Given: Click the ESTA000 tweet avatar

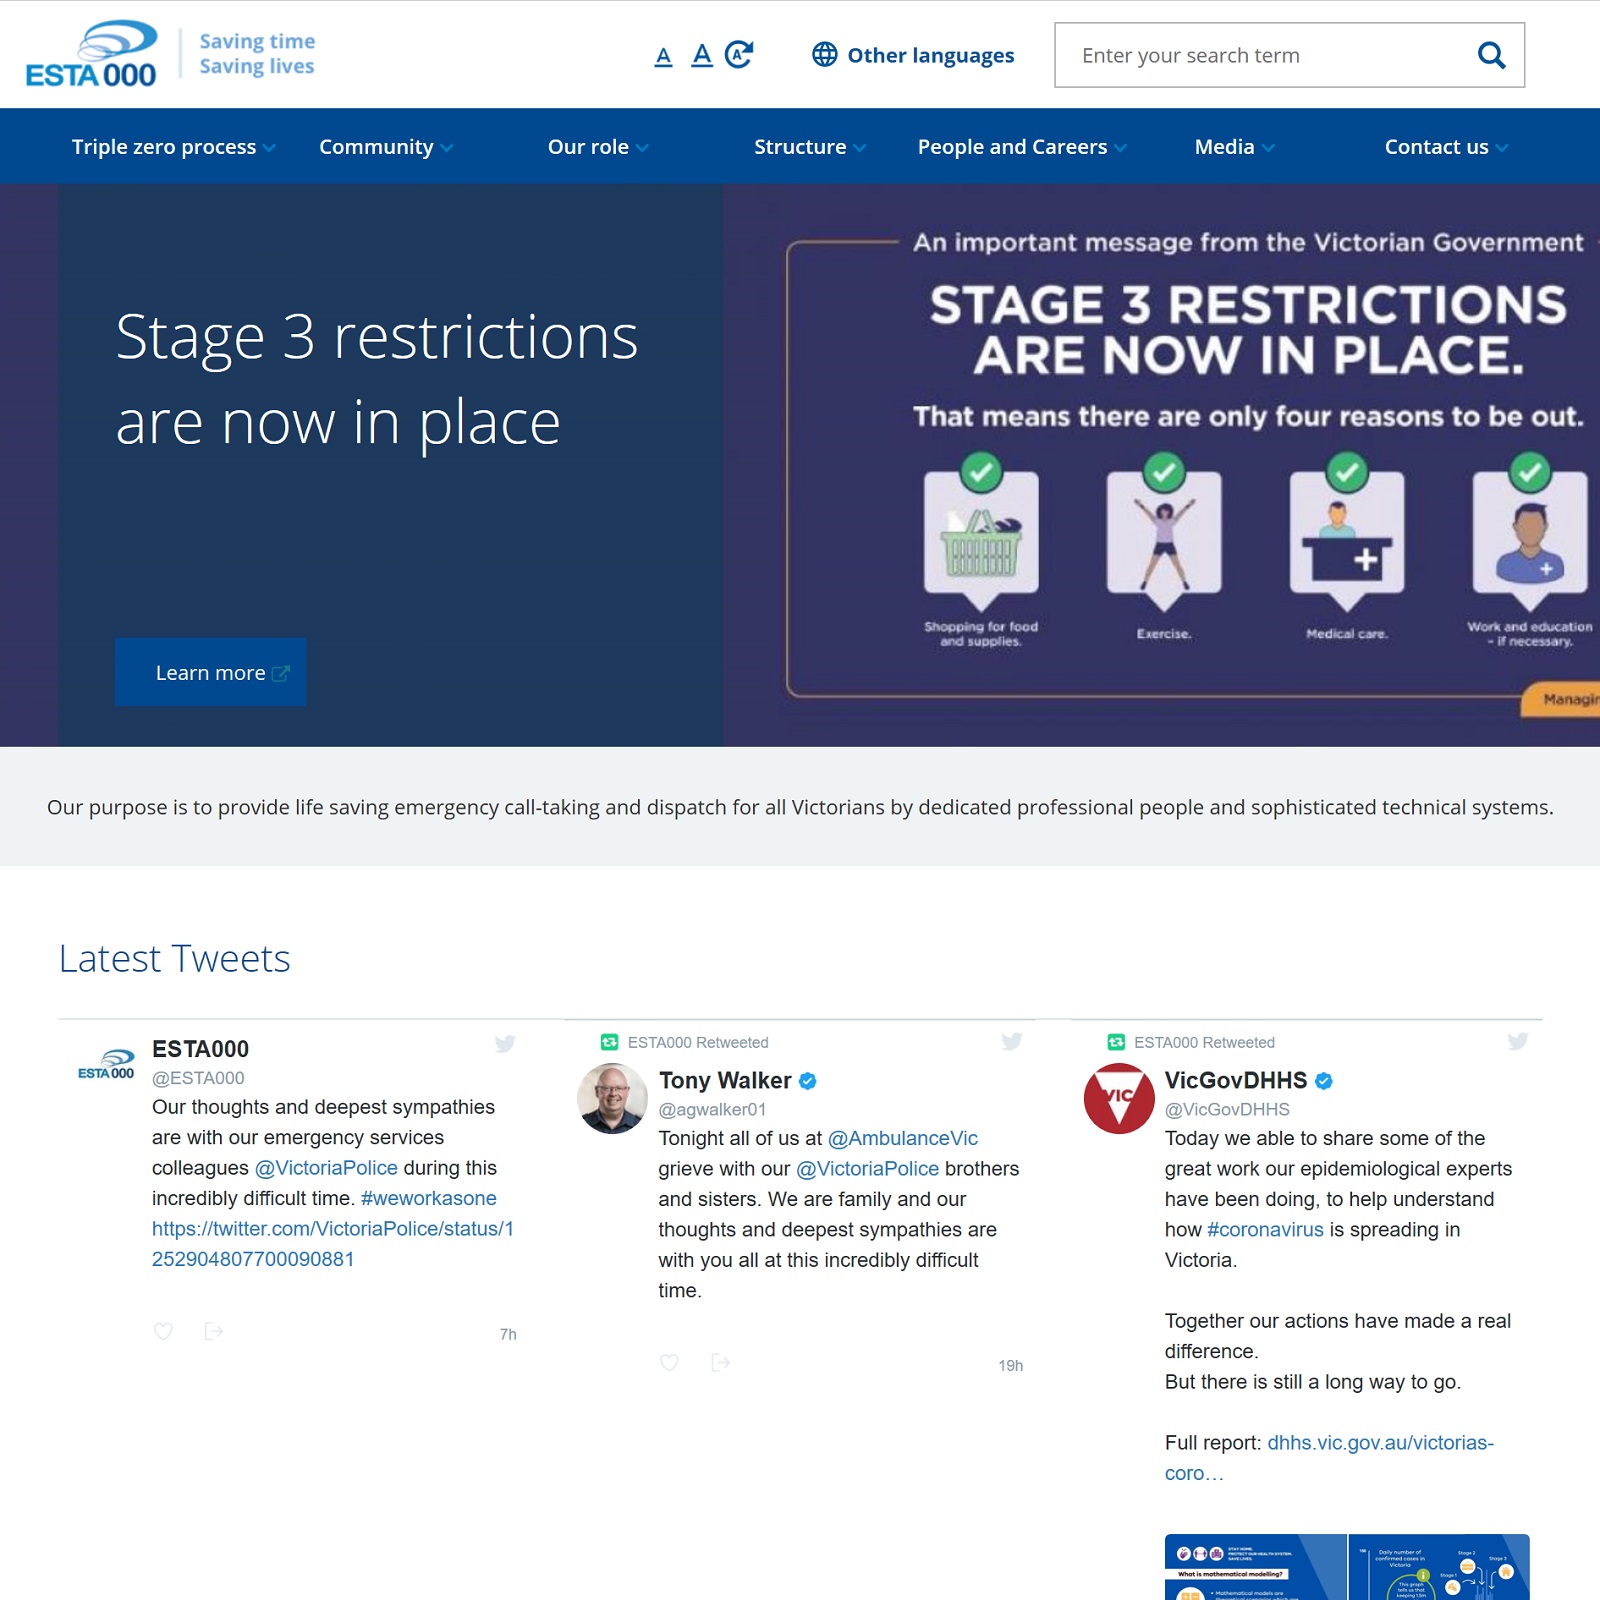Looking at the screenshot, I should [106, 1064].
